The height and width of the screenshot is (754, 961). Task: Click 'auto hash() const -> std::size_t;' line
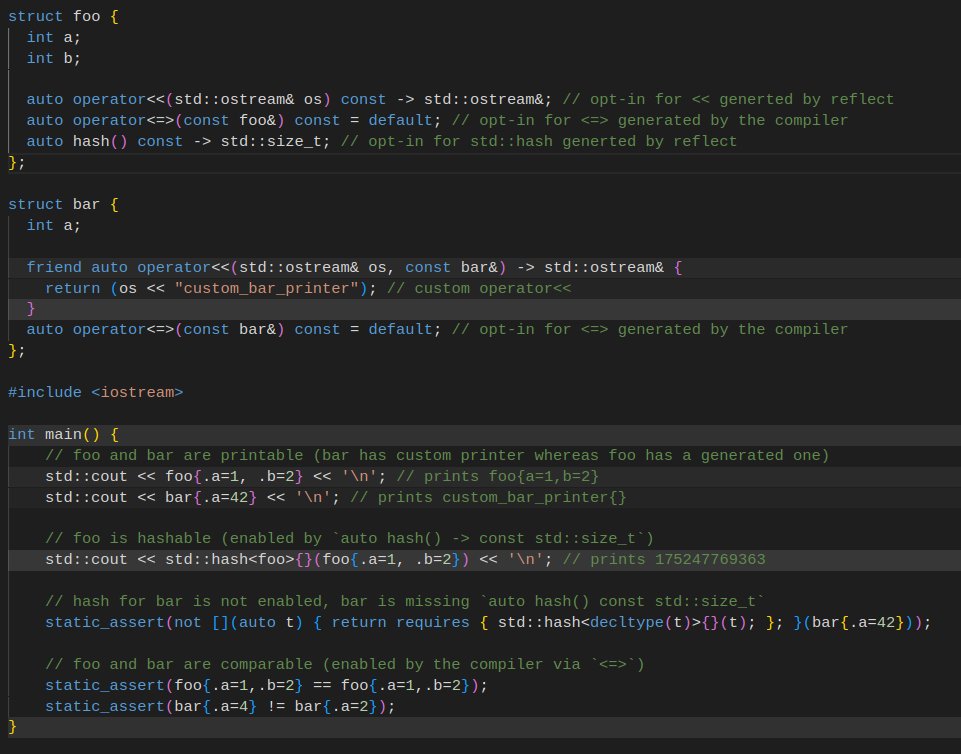(x=178, y=142)
